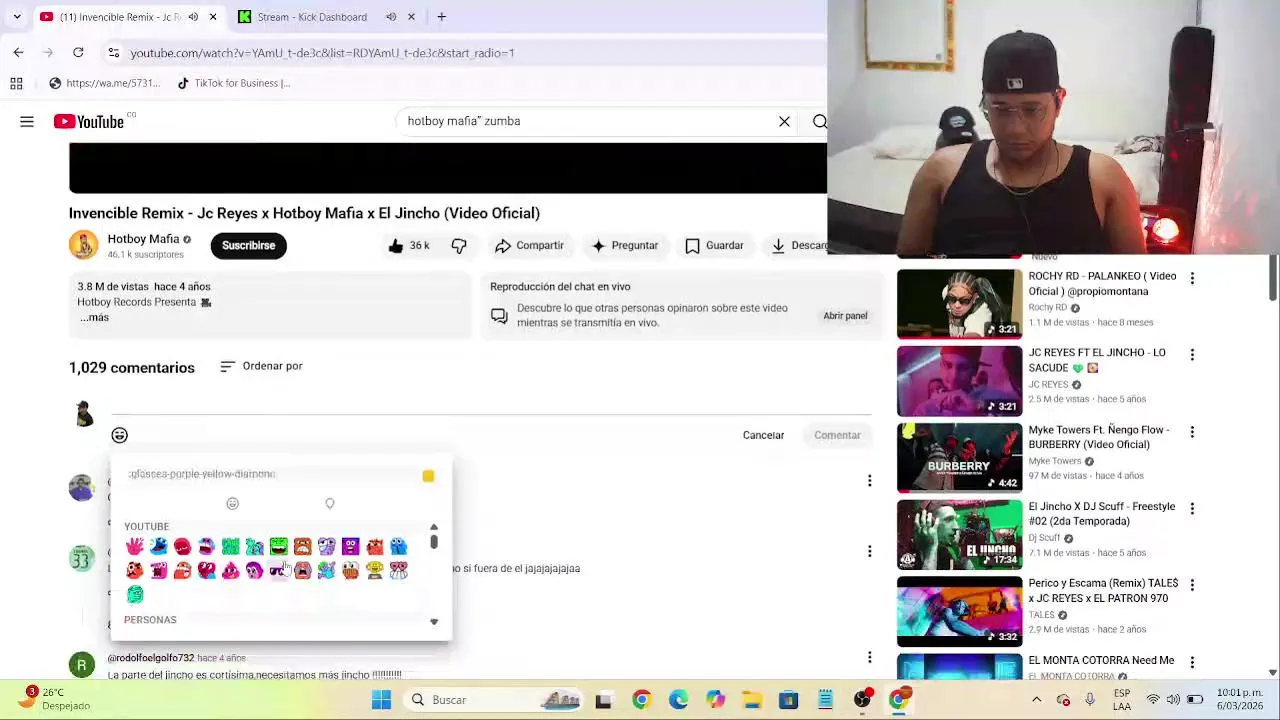Open the Ordenar por sort dropdown
The width and height of the screenshot is (1280, 720).
pos(261,366)
